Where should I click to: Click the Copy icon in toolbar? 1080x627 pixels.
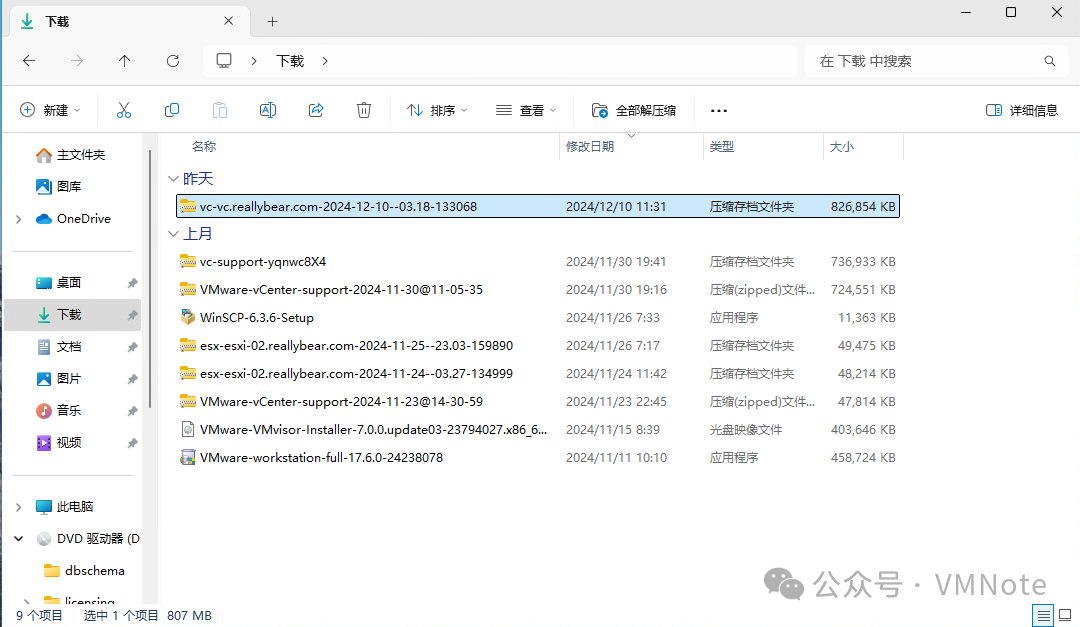coord(172,110)
